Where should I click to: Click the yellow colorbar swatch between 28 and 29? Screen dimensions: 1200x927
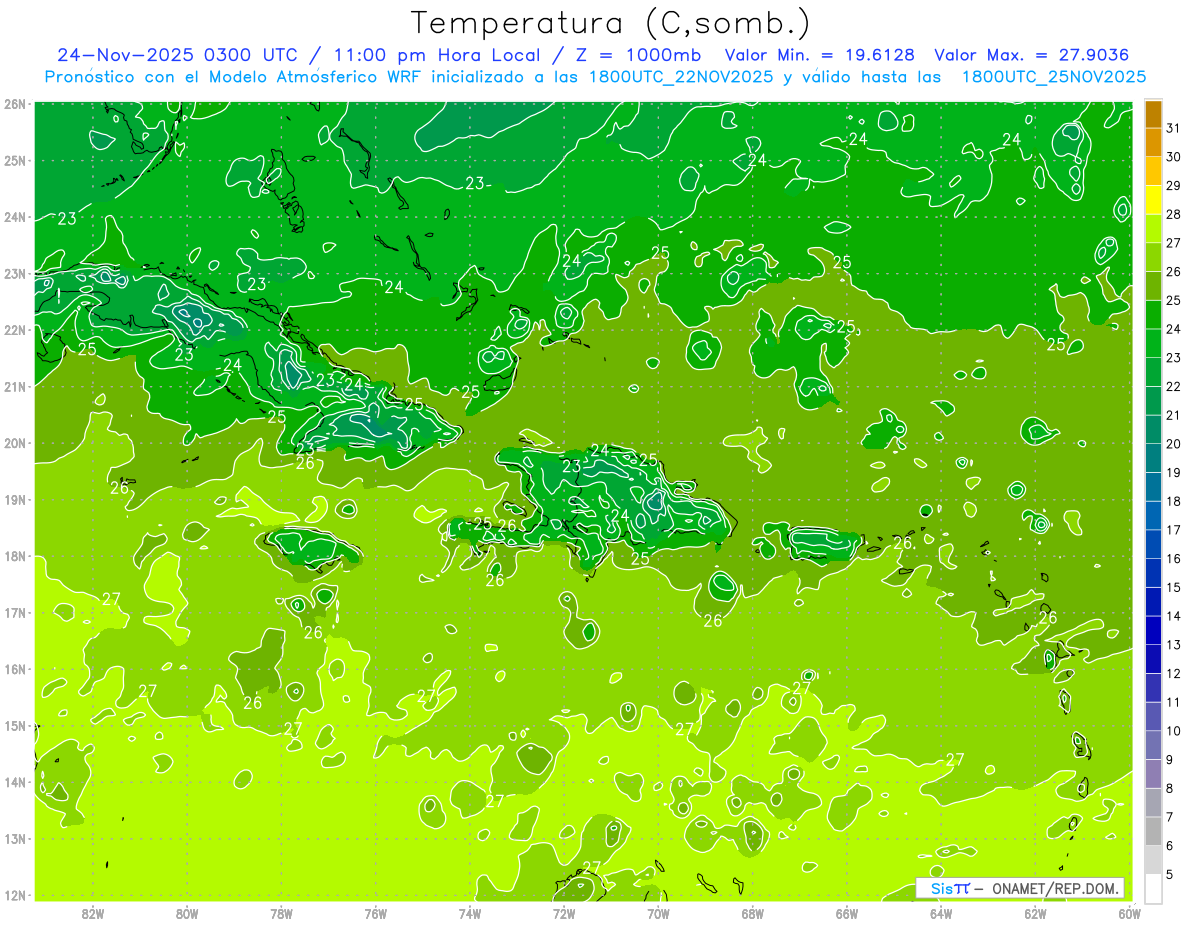coord(1153,201)
